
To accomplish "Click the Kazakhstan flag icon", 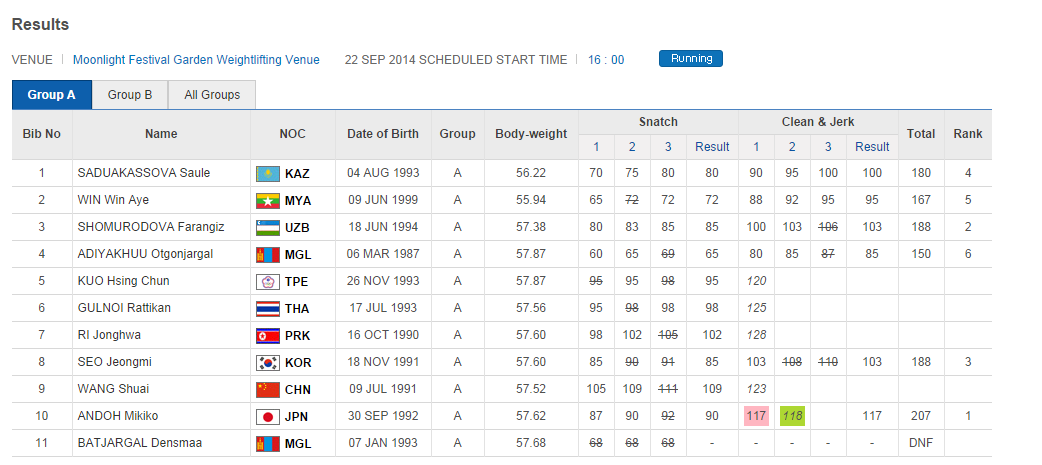I will click(x=267, y=174).
